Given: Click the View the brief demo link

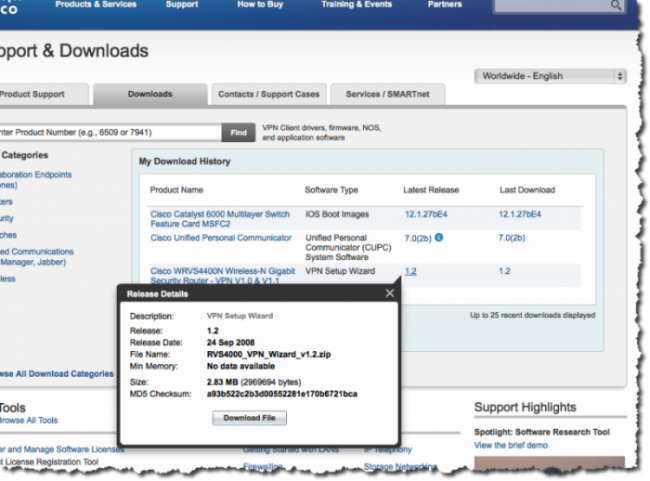Looking at the screenshot, I should (x=510, y=445).
